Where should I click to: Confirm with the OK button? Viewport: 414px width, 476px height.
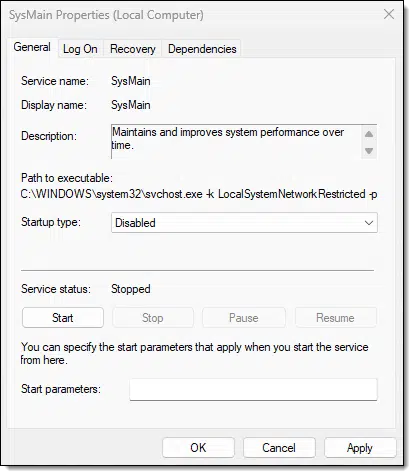[x=198, y=448]
